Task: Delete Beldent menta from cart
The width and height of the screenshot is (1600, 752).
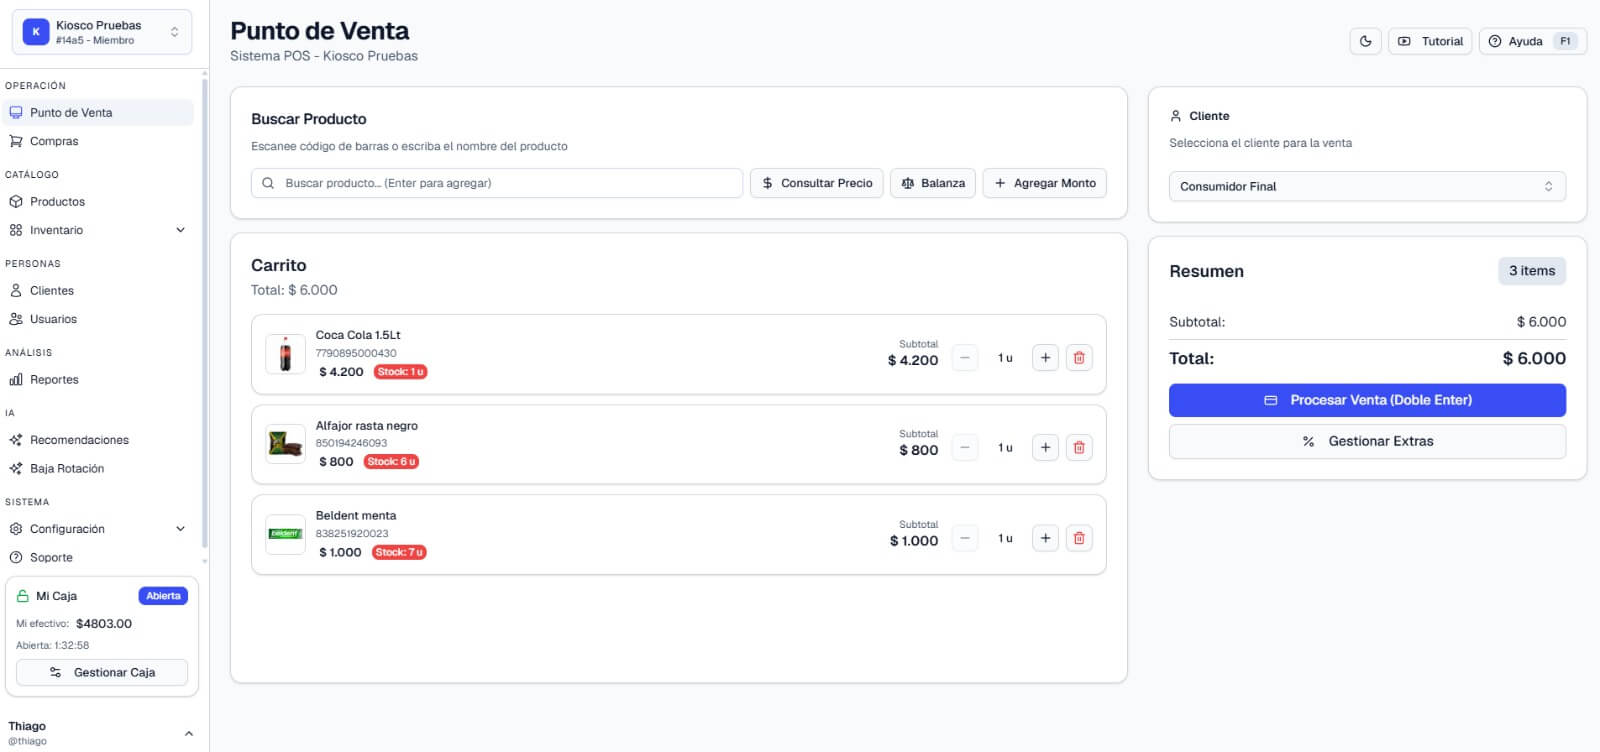Action: point(1079,539)
